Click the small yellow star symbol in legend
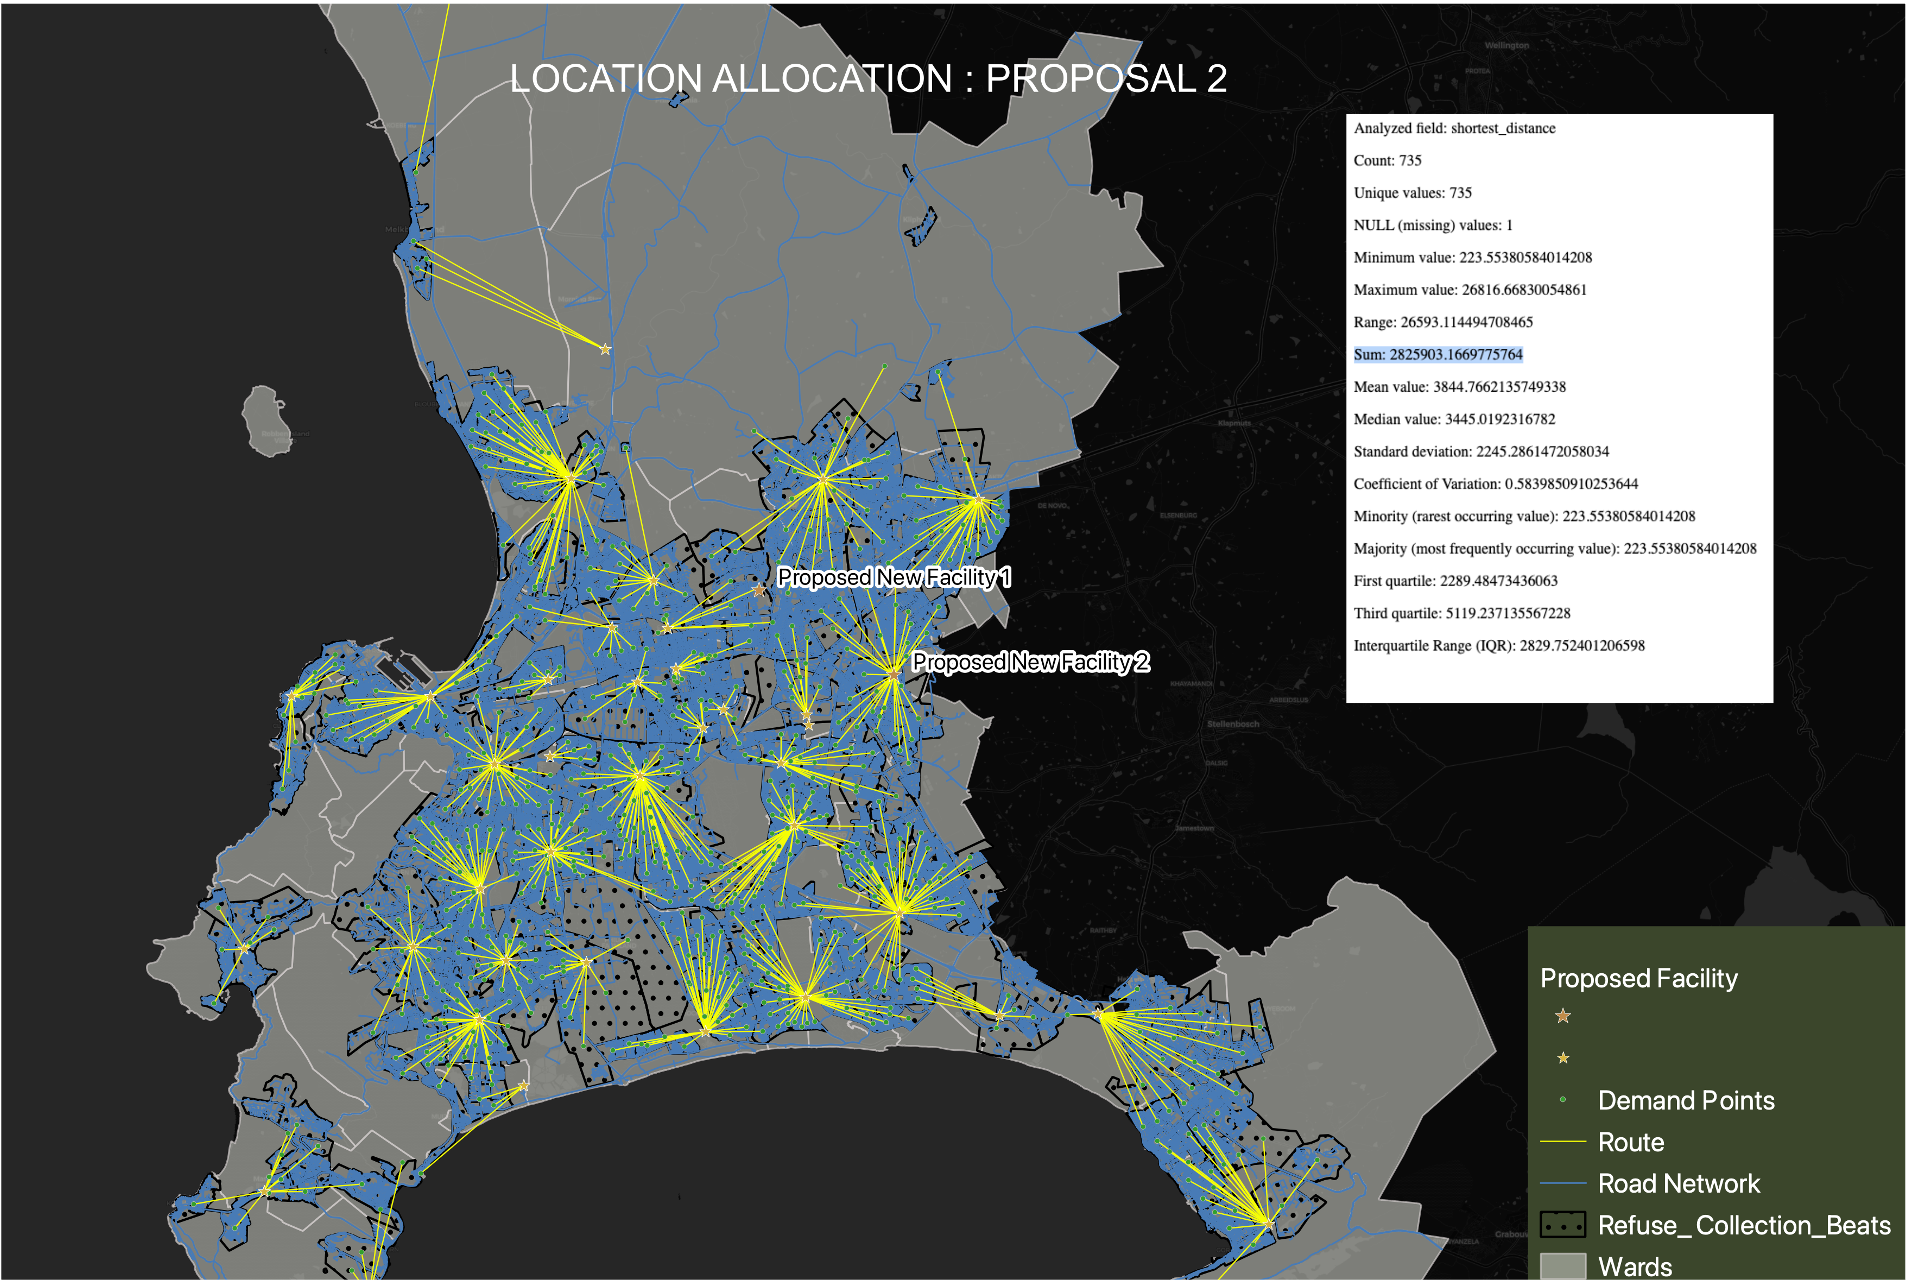Viewport: 1908px width, 1283px height. pyautogui.click(x=1563, y=1058)
